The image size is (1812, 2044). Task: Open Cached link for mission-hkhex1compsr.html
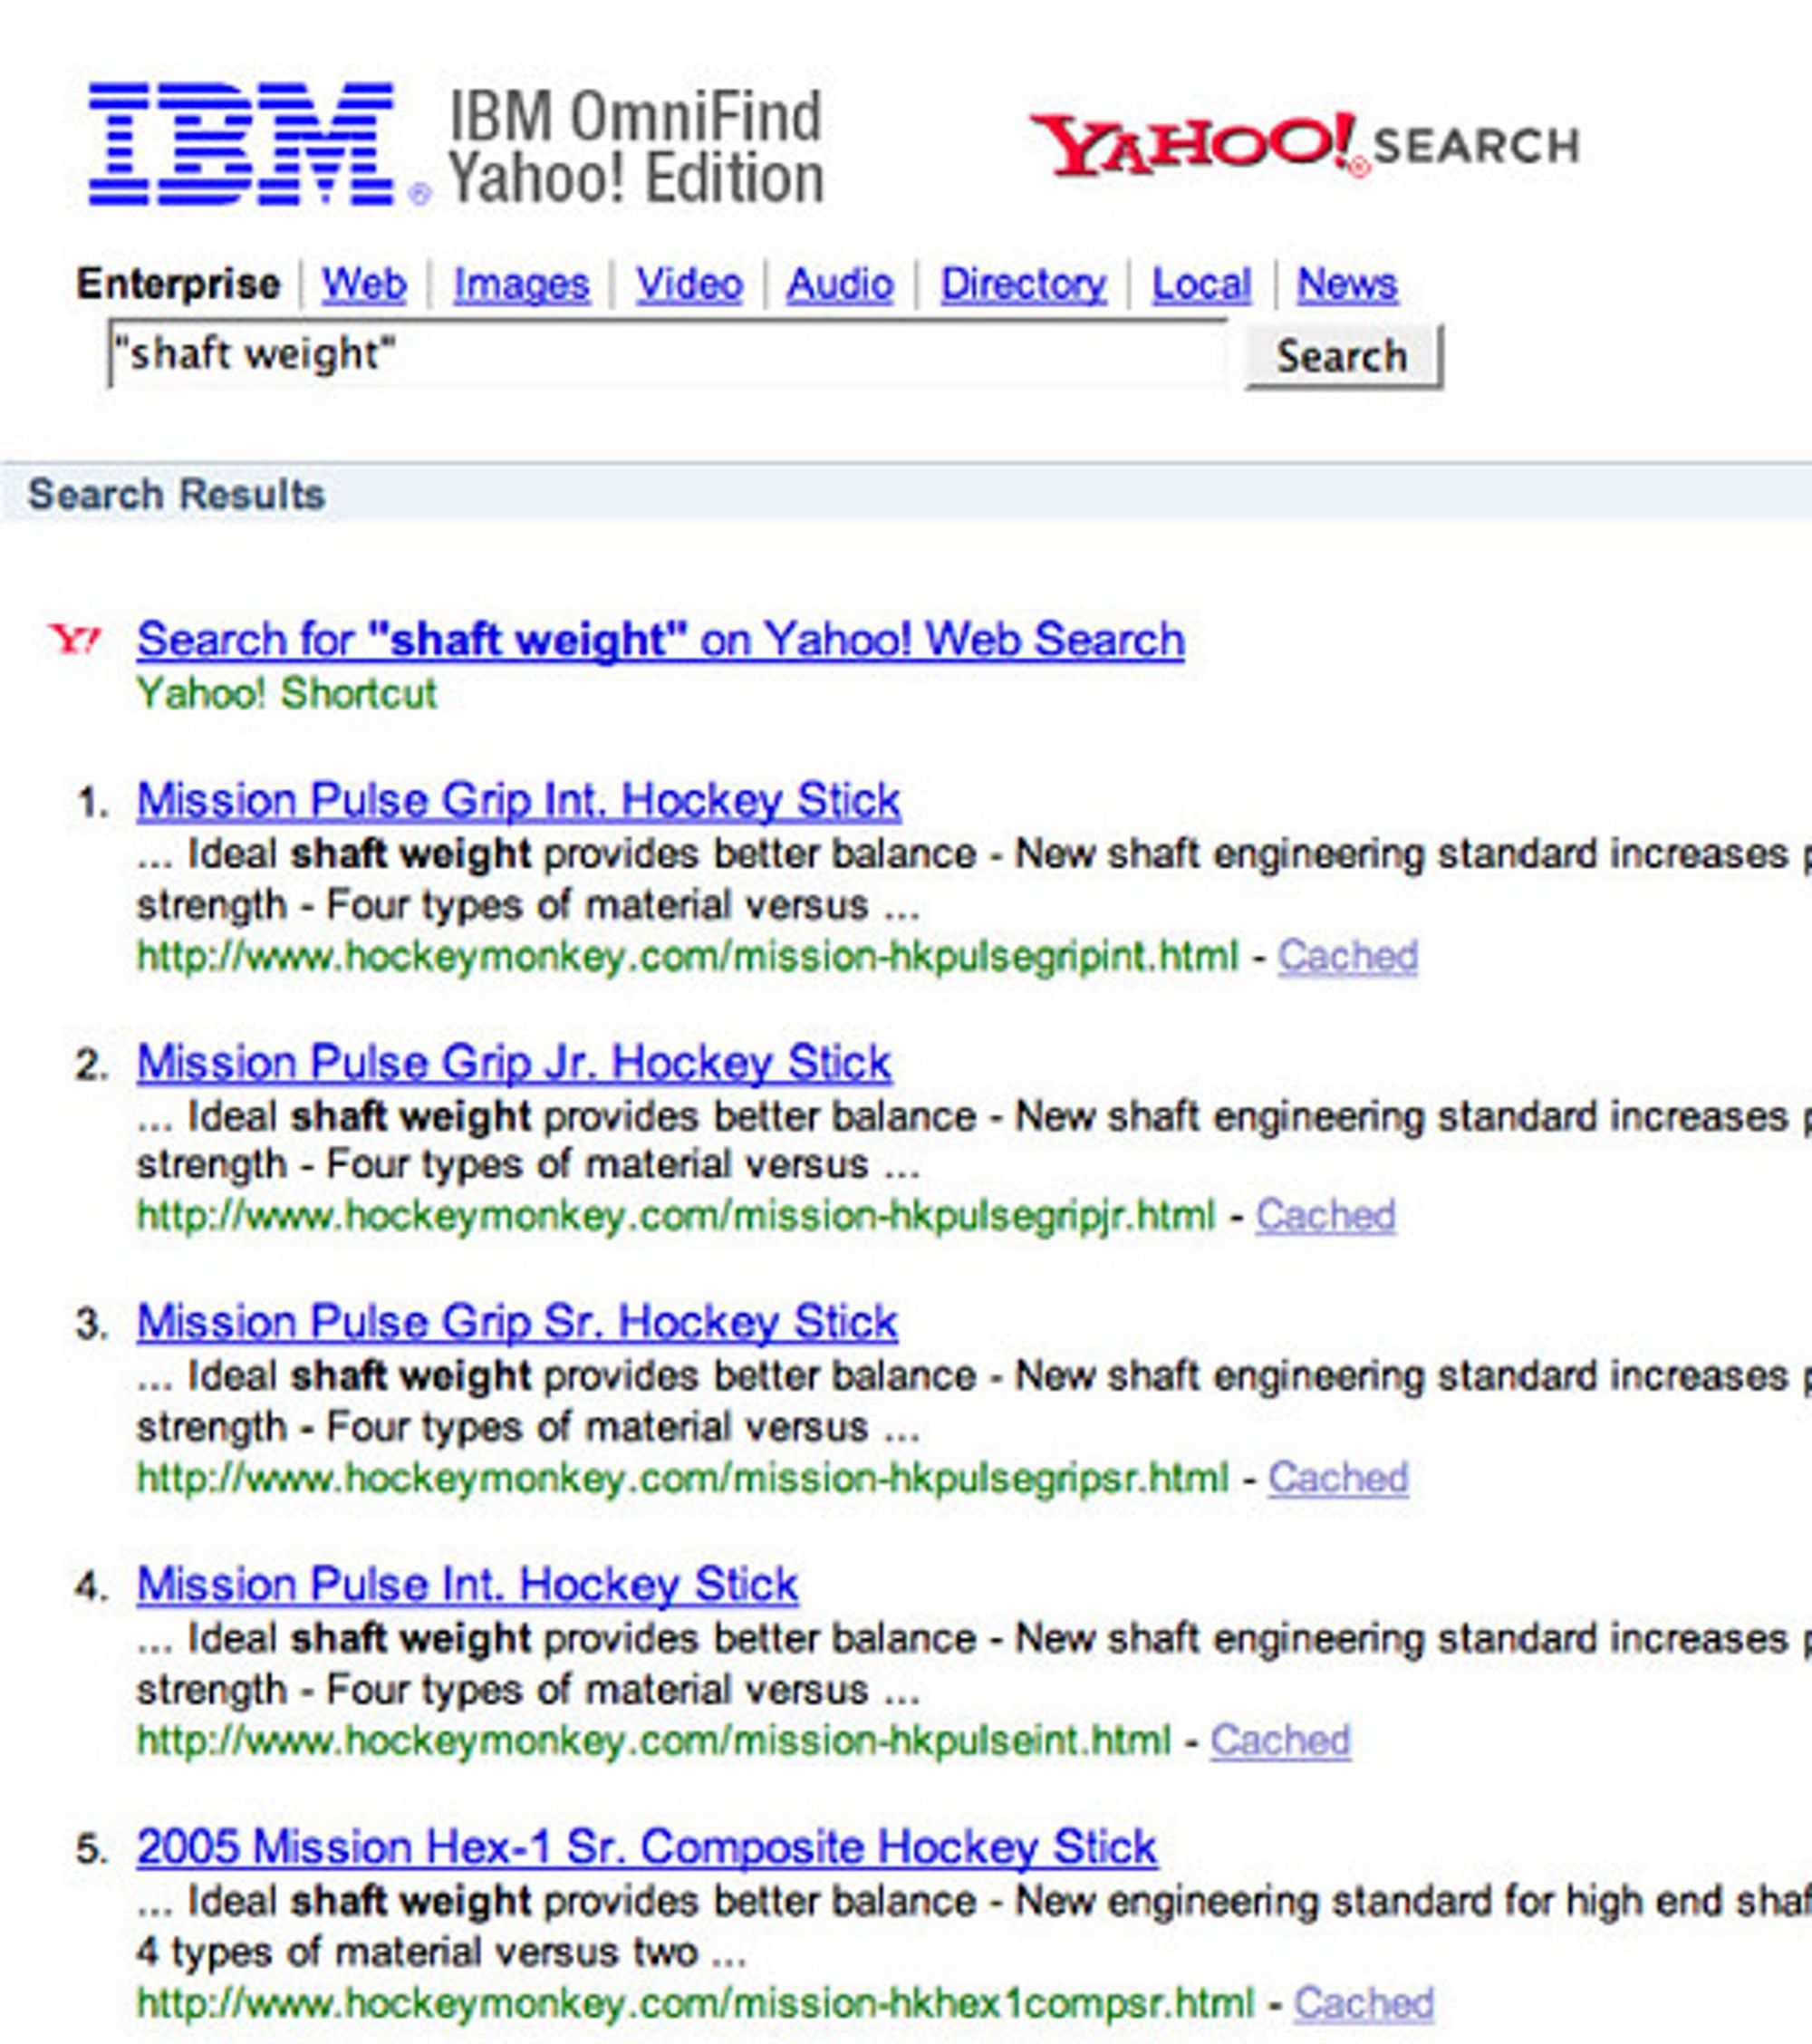coord(1364,2003)
